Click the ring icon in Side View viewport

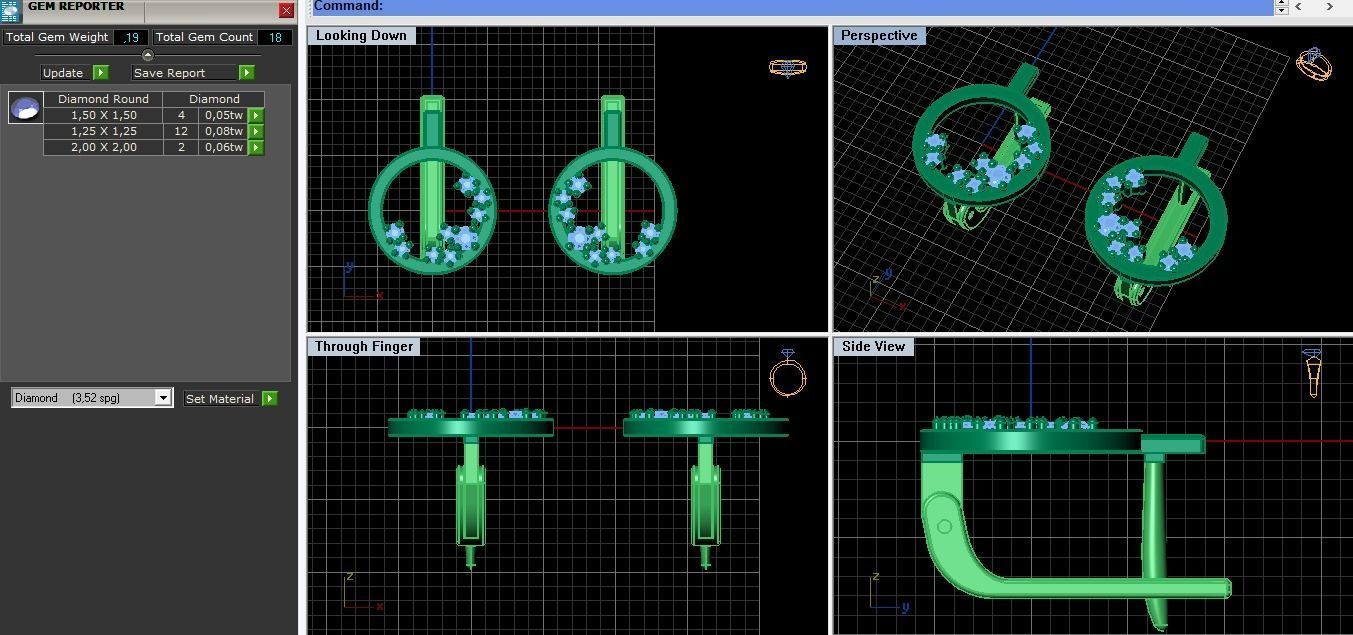click(x=1312, y=372)
